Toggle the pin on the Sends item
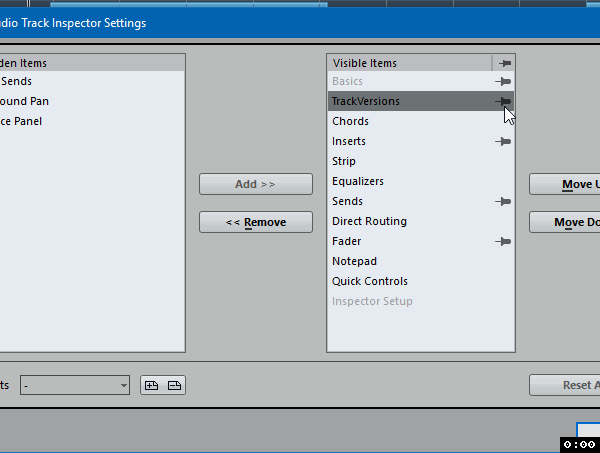Screen dimensions: 600x453 point(504,201)
